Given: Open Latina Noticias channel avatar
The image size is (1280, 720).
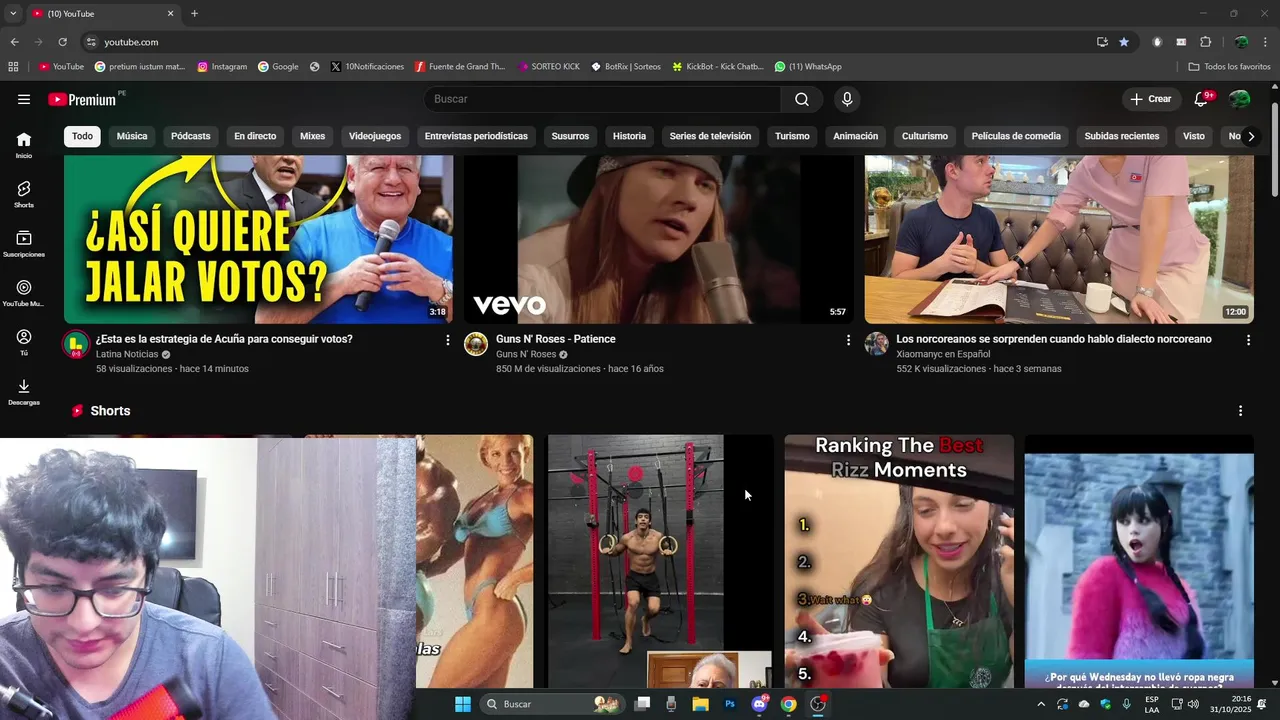Looking at the screenshot, I should [76, 345].
